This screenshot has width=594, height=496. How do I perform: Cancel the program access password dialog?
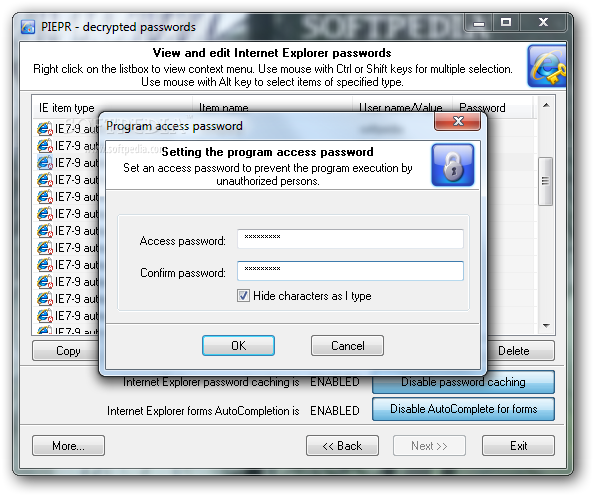coord(347,346)
